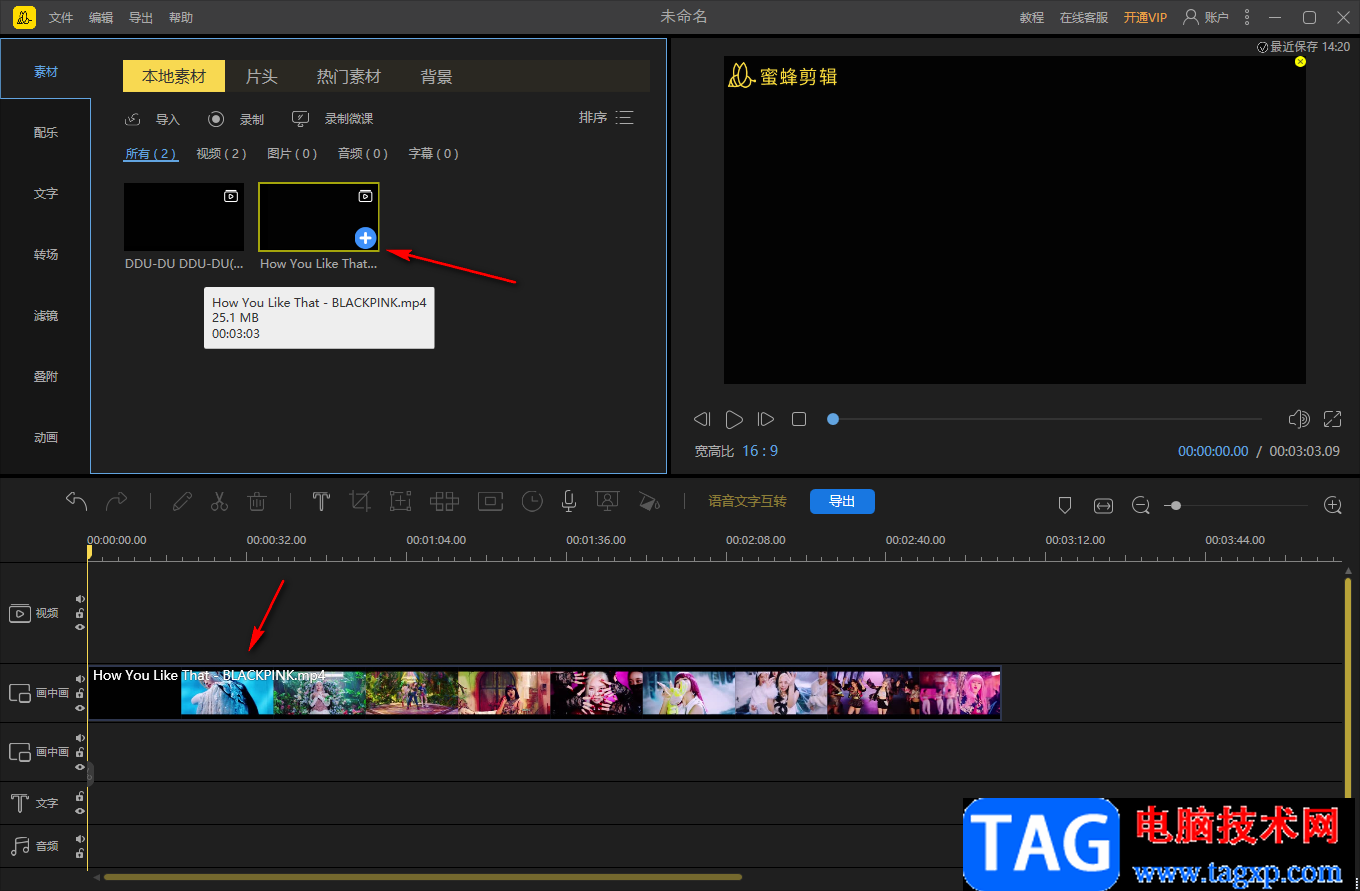Image resolution: width=1360 pixels, height=891 pixels.
Task: Open 语音文字互转 speech-text conversion
Action: click(x=747, y=501)
